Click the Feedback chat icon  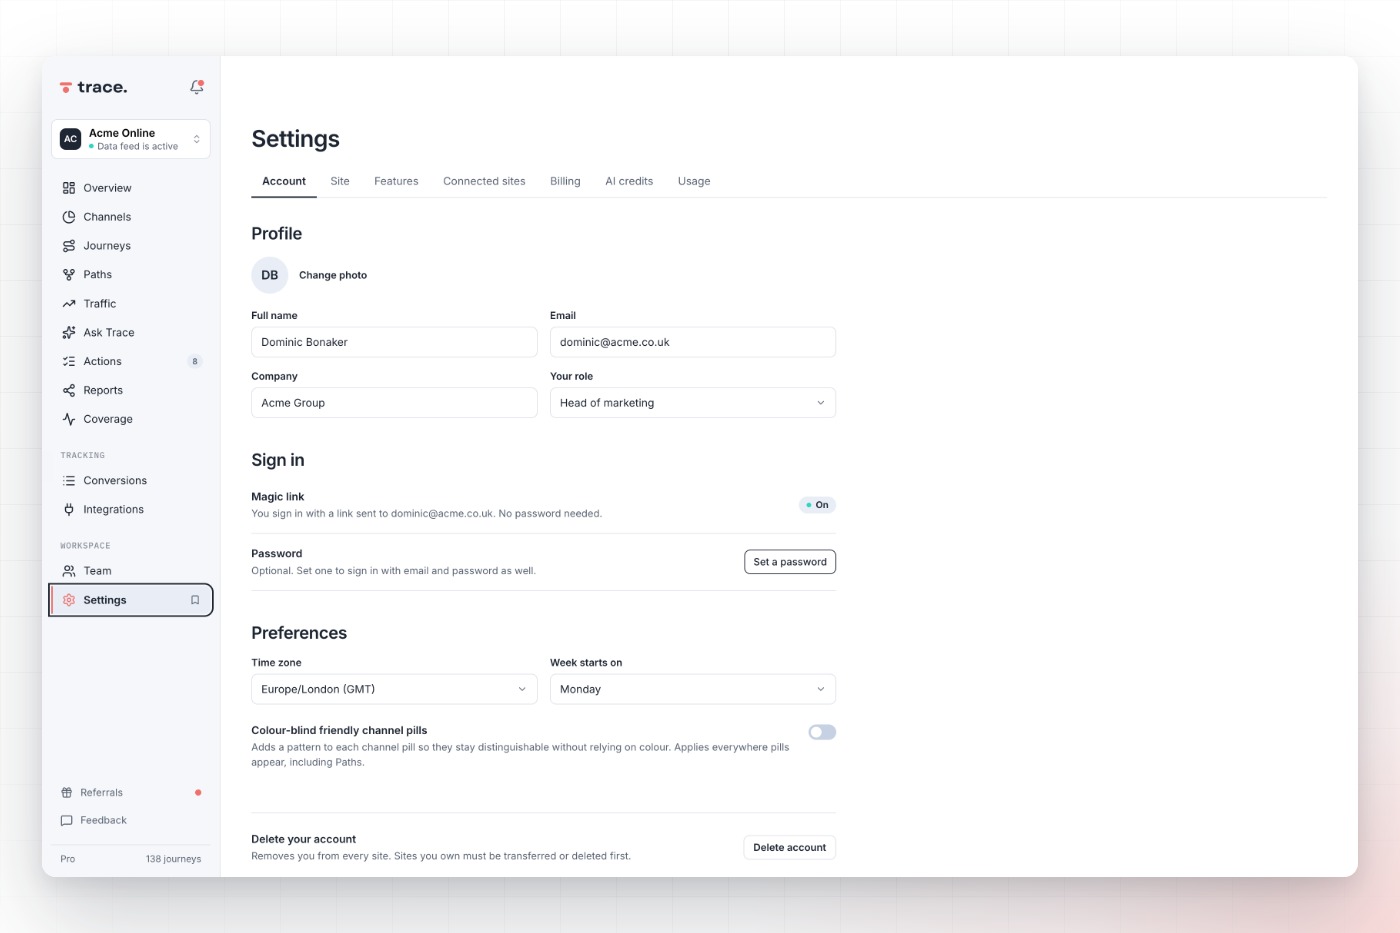point(67,821)
